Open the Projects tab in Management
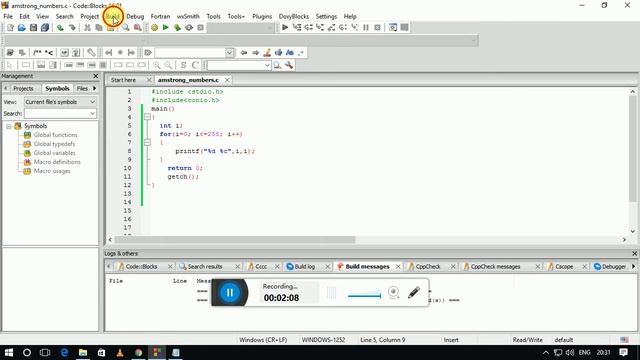 23,89
